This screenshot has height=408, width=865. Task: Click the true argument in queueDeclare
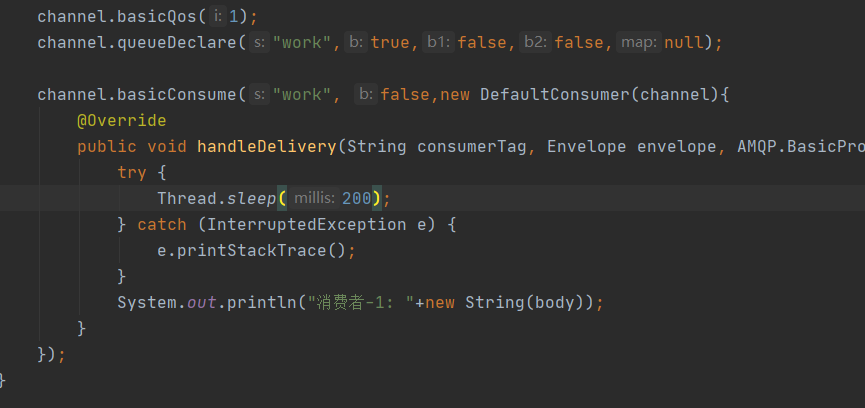click(390, 42)
